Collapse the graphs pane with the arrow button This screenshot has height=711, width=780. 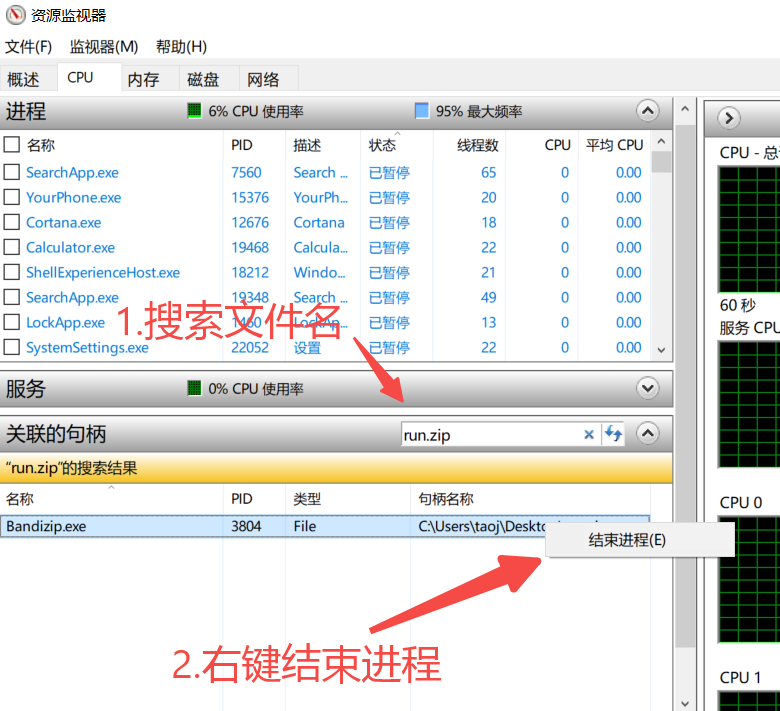pos(729,118)
